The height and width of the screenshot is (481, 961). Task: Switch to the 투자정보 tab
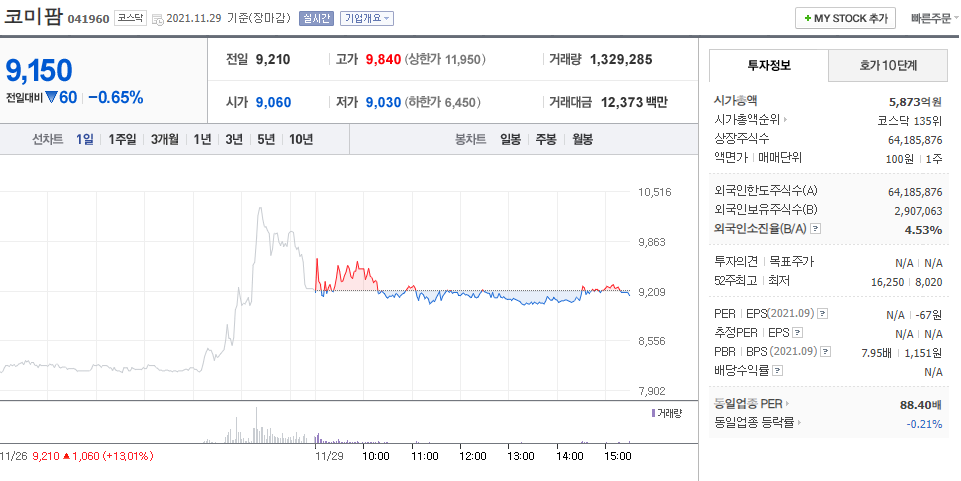[x=769, y=66]
